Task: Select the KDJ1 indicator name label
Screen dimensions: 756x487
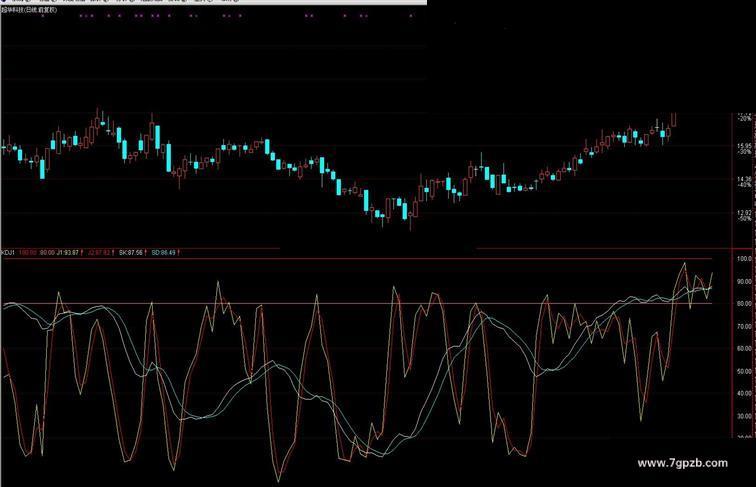Action: (x=8, y=253)
